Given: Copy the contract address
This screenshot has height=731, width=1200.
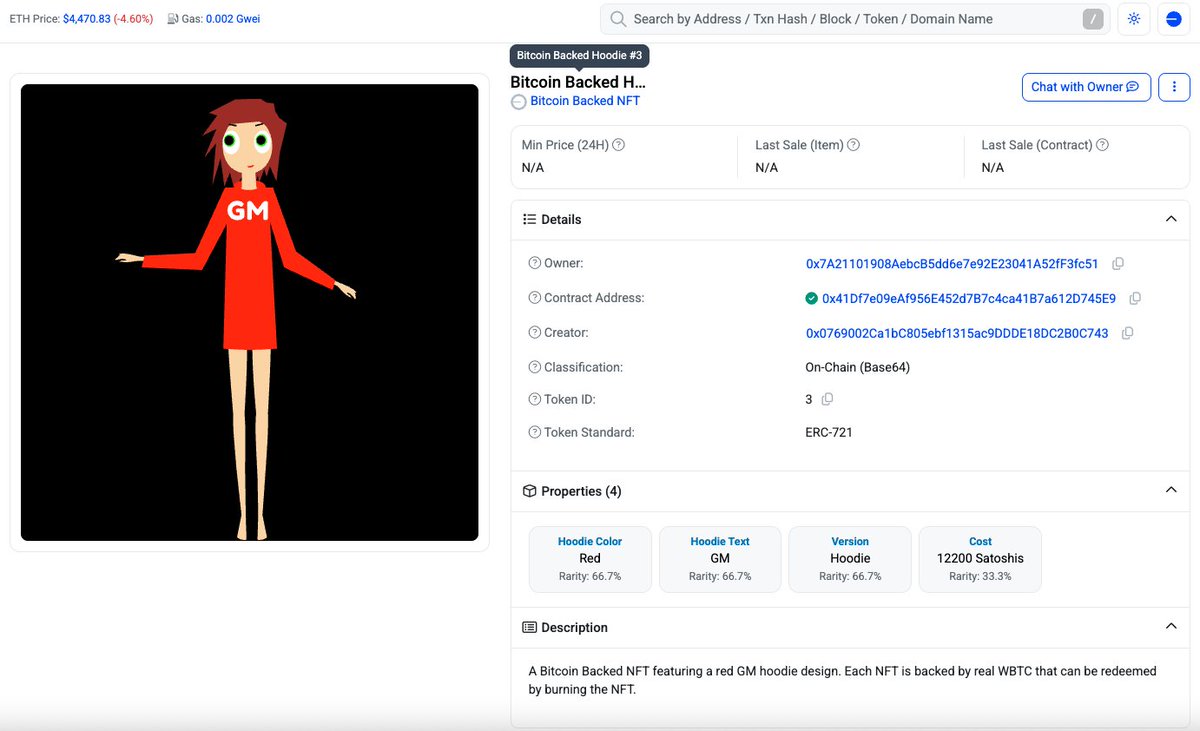Looking at the screenshot, I should 1135,298.
